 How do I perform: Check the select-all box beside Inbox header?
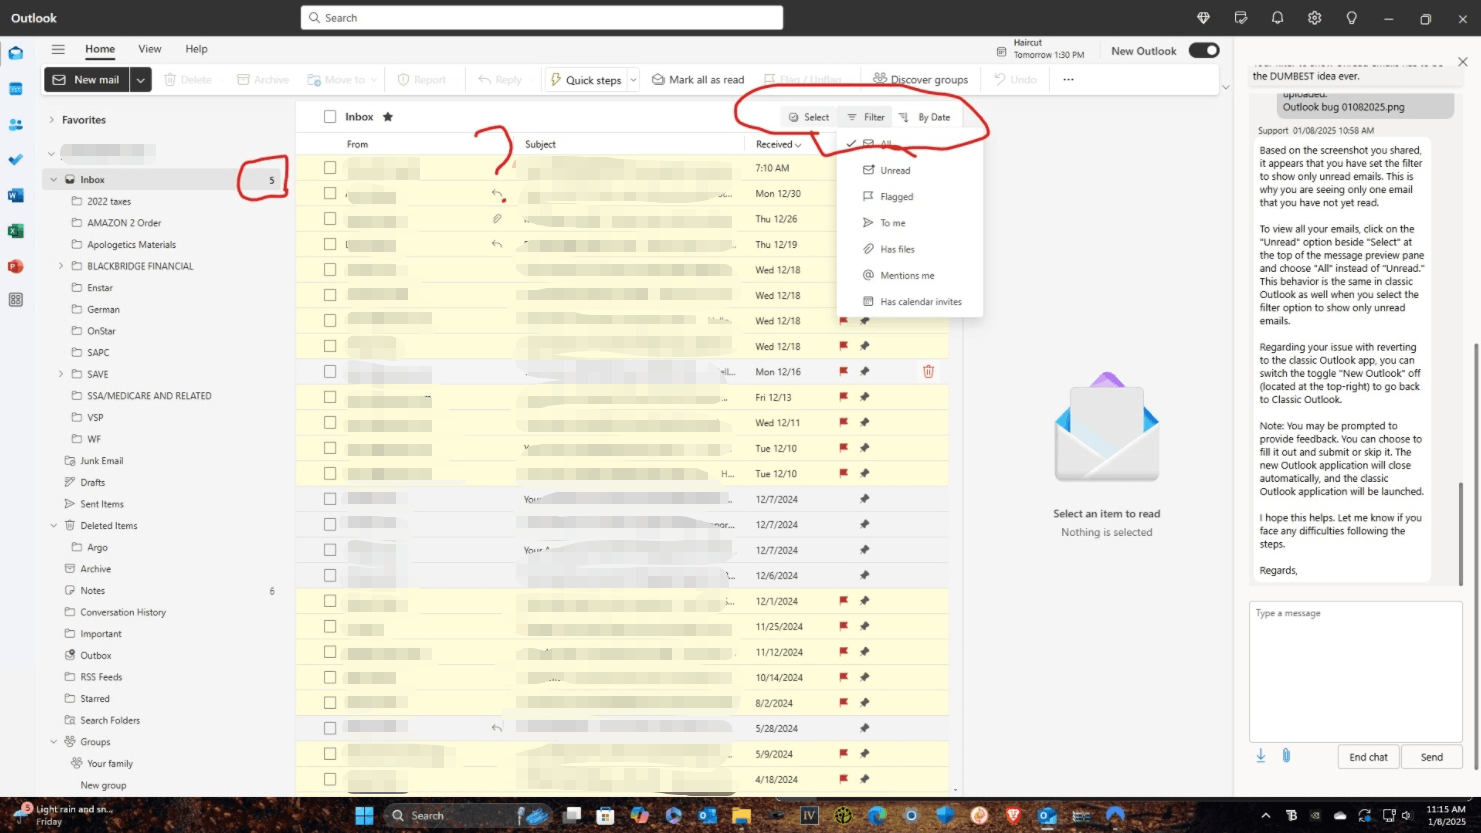click(330, 117)
